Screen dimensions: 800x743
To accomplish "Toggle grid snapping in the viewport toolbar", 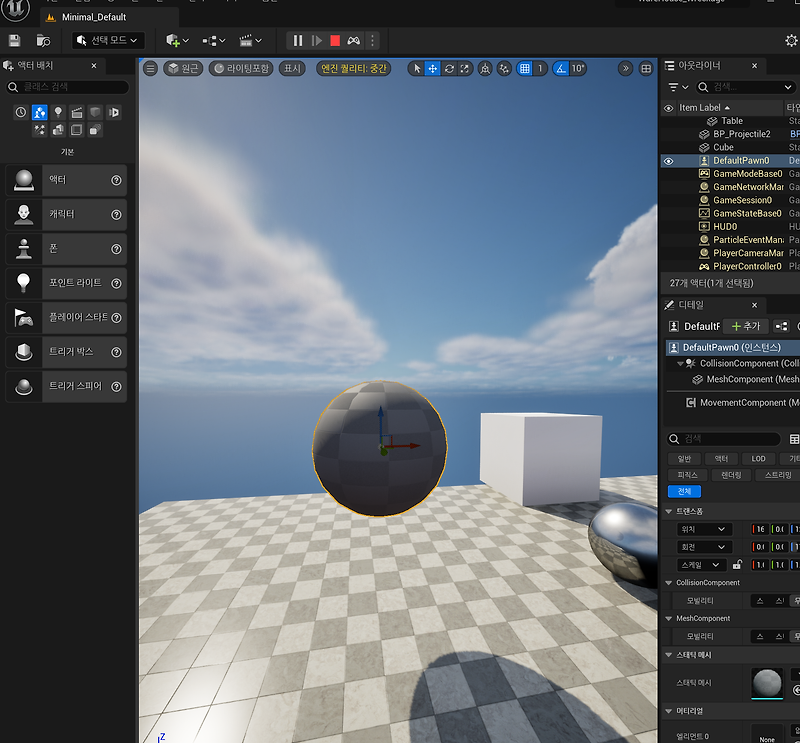I will tap(526, 68).
